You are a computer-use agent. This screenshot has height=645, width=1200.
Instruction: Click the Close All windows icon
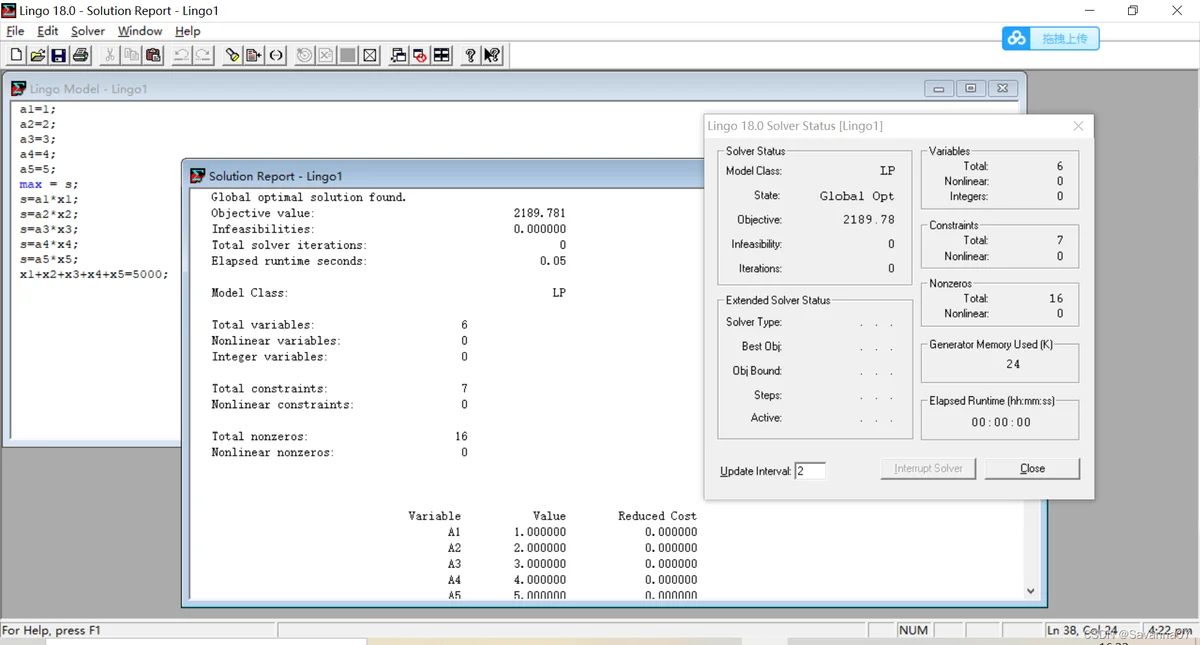coord(420,55)
